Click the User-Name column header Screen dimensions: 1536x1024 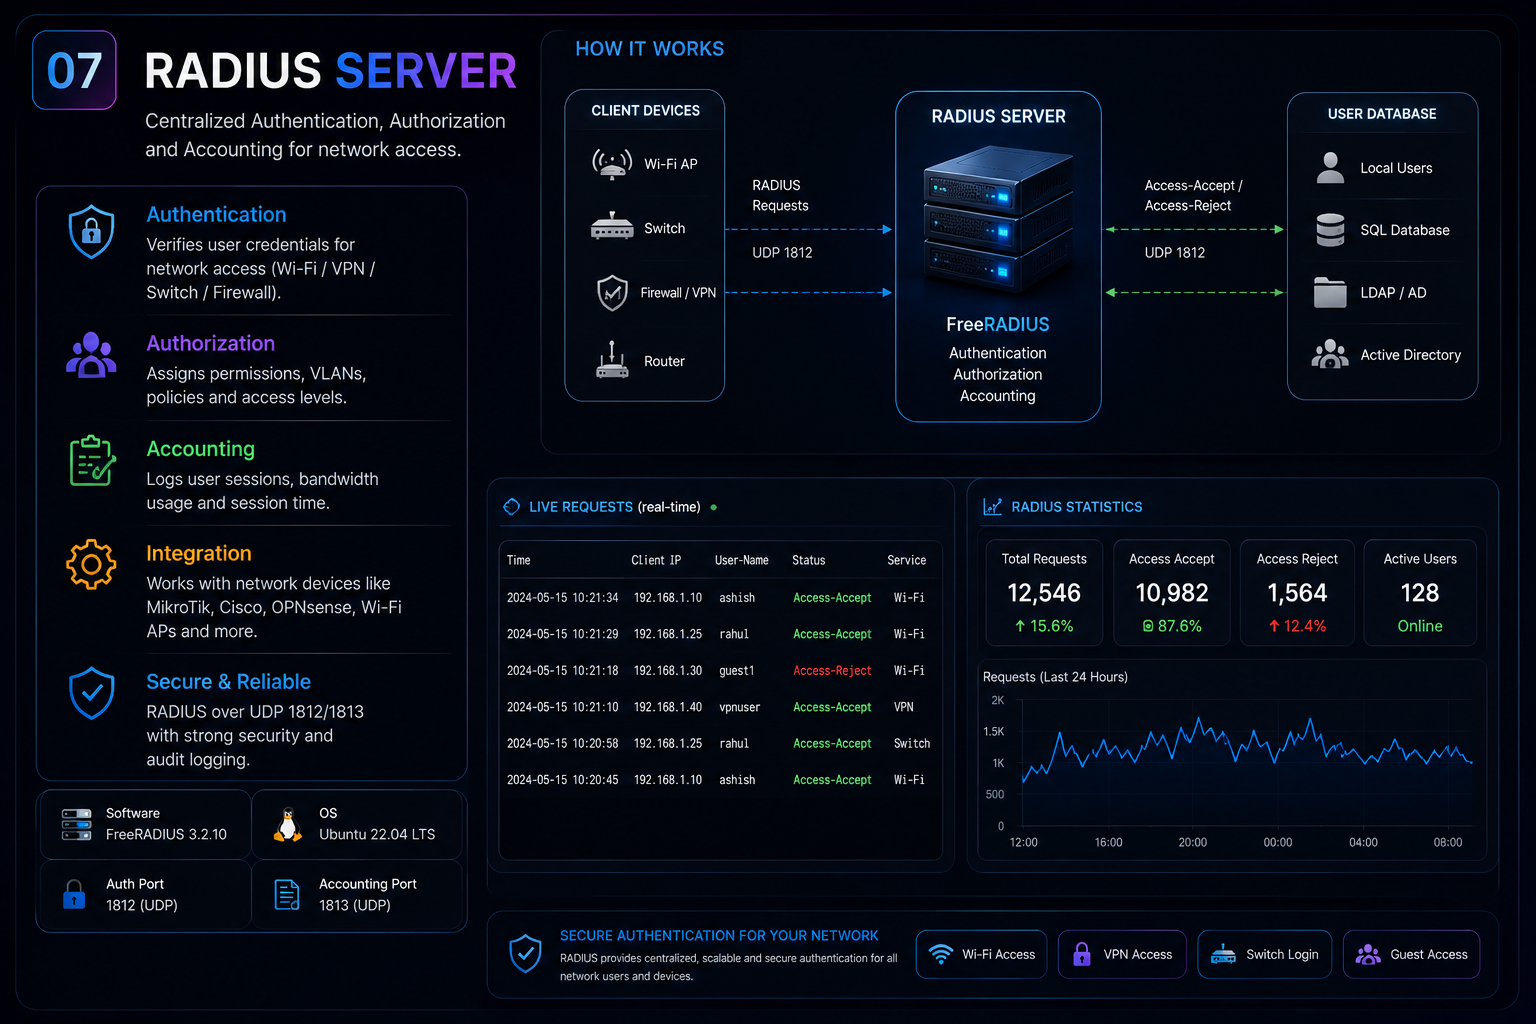(742, 560)
